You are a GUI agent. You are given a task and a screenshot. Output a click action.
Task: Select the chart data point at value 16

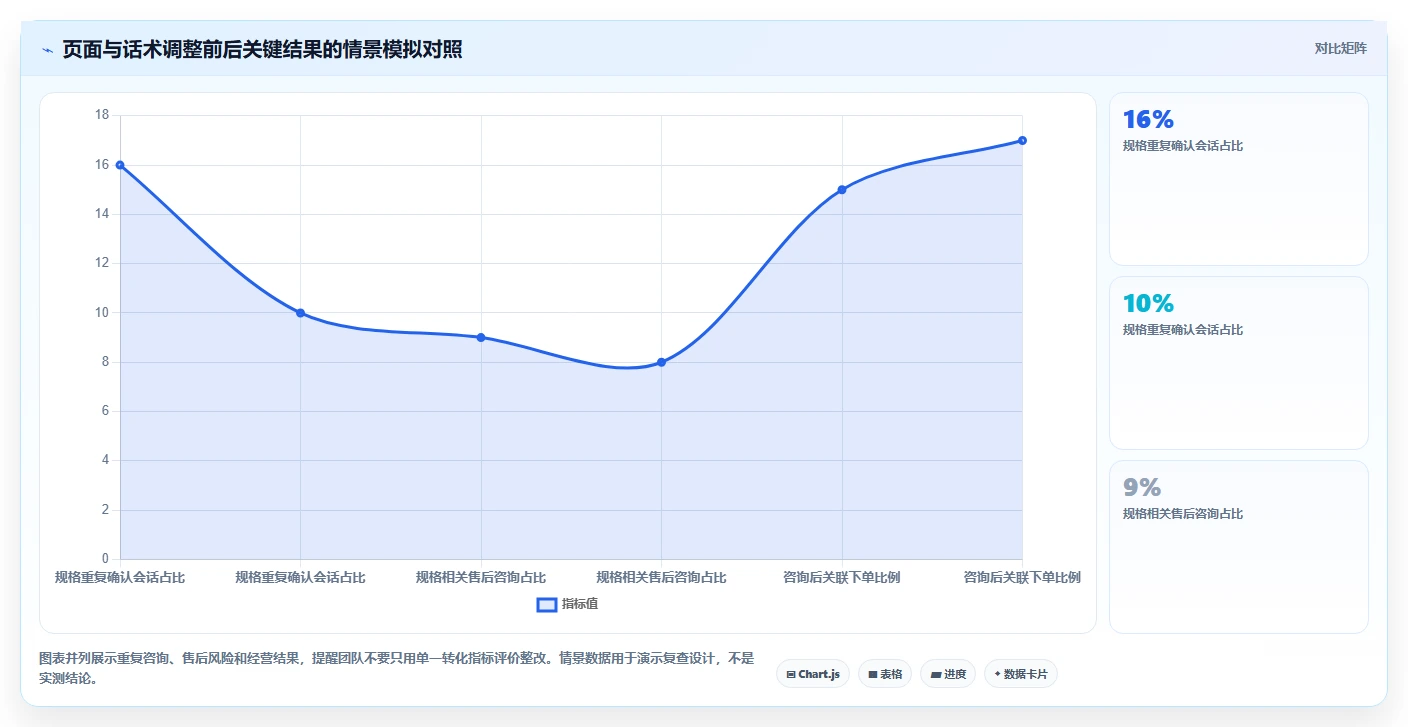click(x=120, y=165)
